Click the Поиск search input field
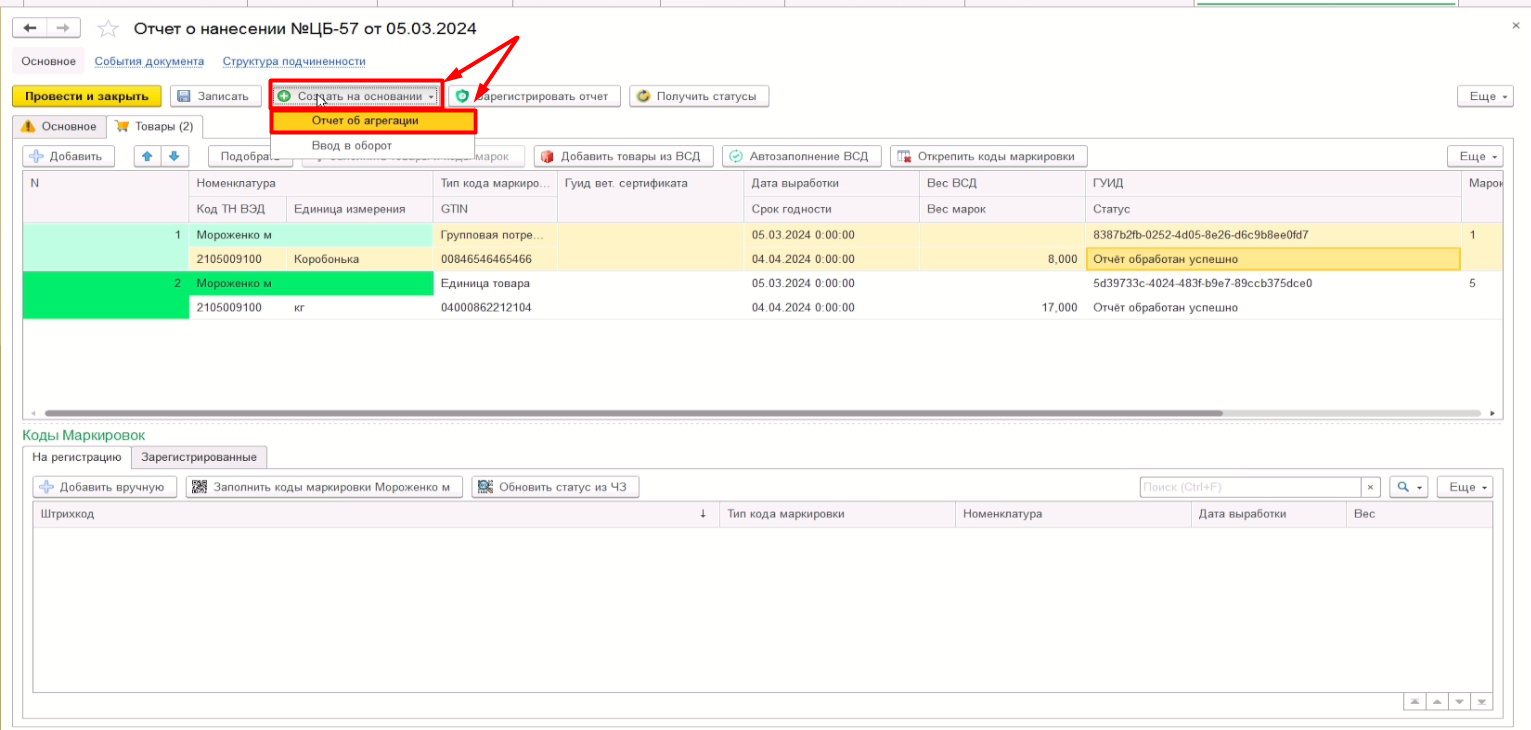 click(1249, 487)
